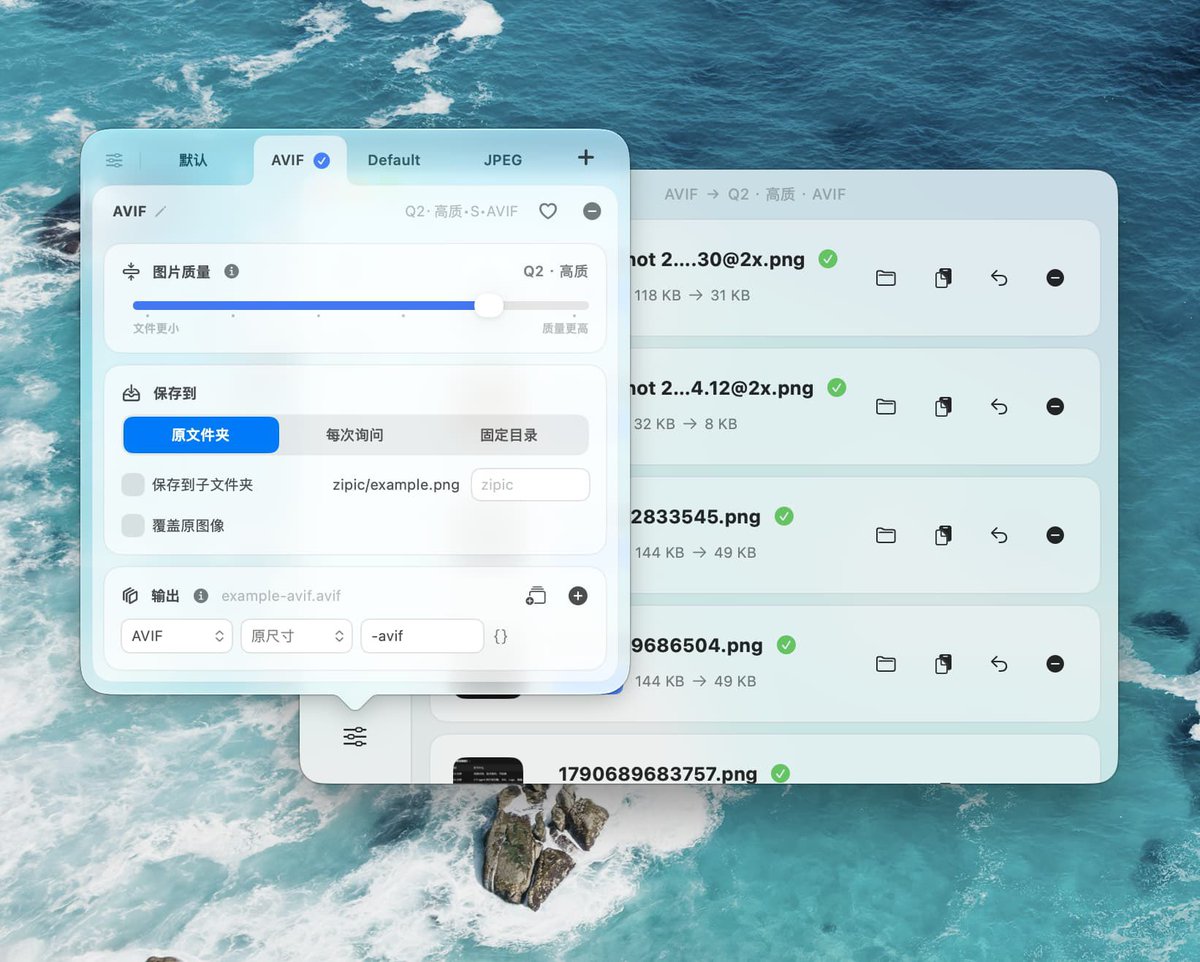Image resolution: width=1200 pixels, height=962 pixels.
Task: Copy the 118 KB → 31 KB image
Action: 943,278
